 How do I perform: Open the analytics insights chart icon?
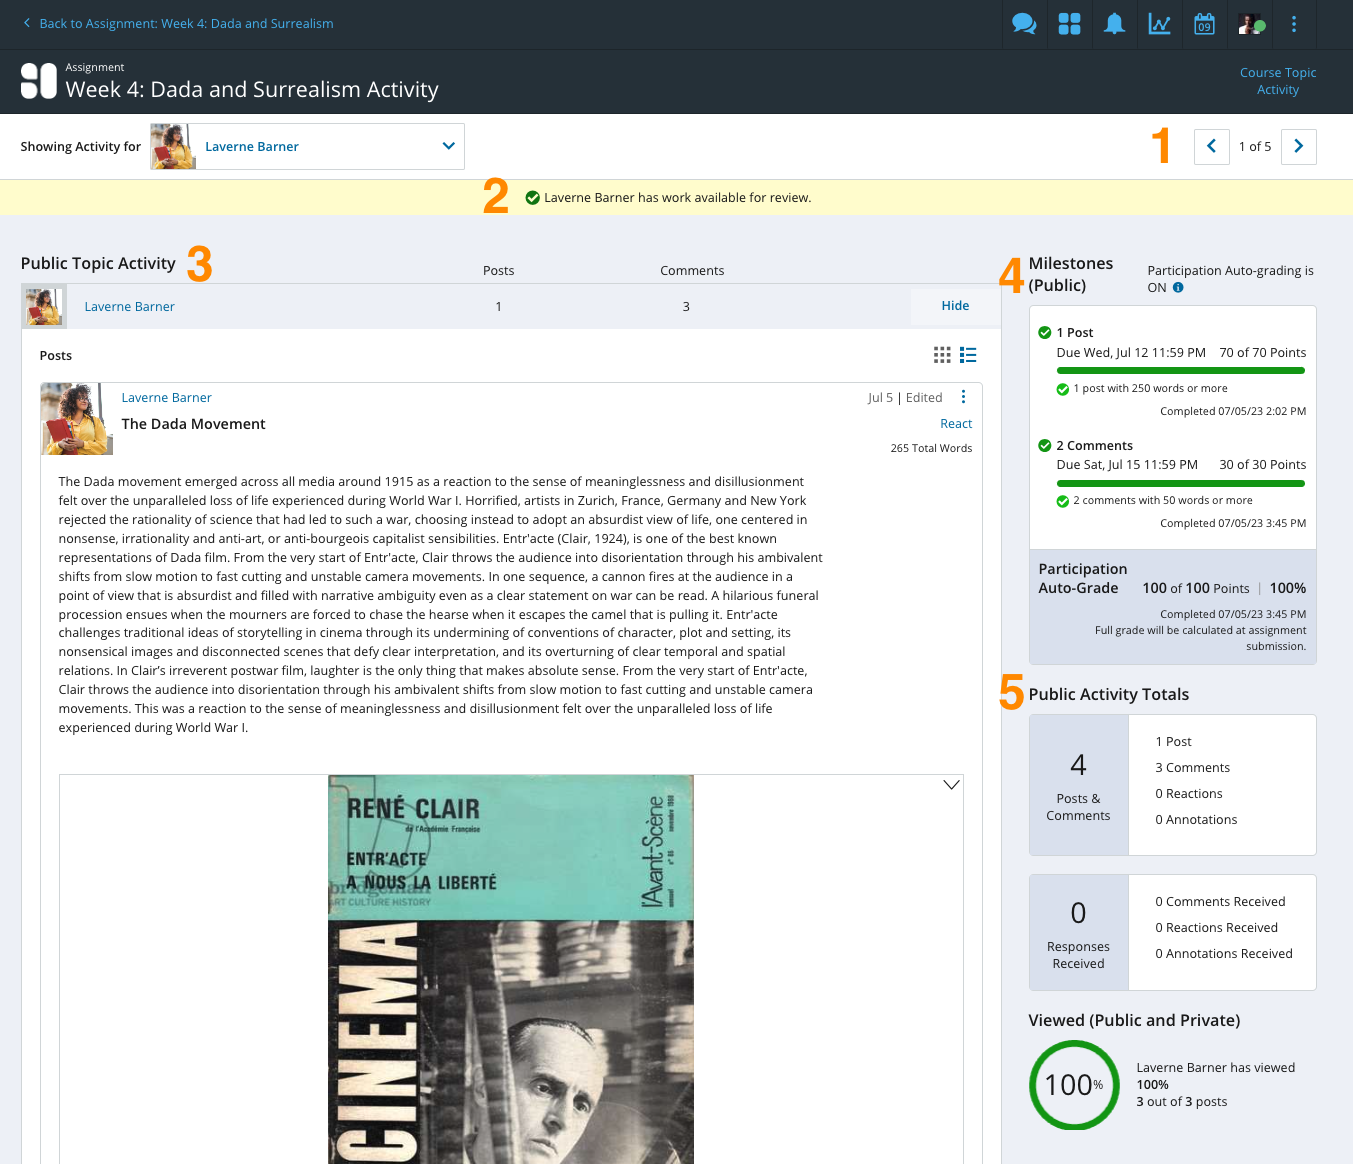[1159, 23]
